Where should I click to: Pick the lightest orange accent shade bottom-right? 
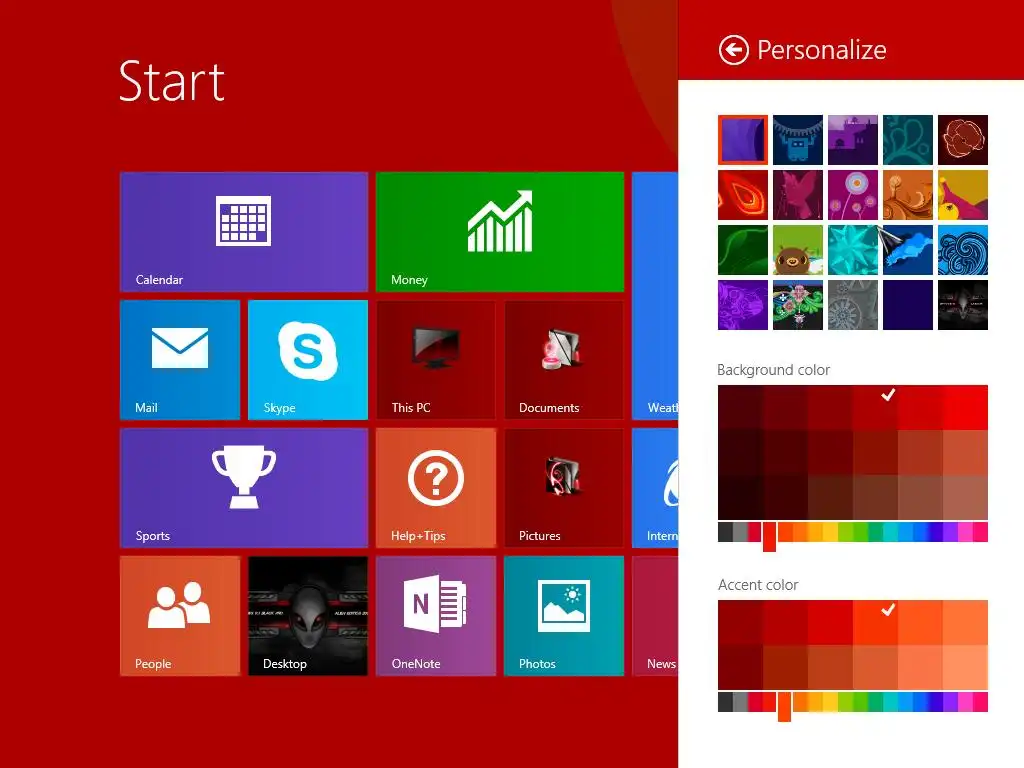click(x=965, y=667)
